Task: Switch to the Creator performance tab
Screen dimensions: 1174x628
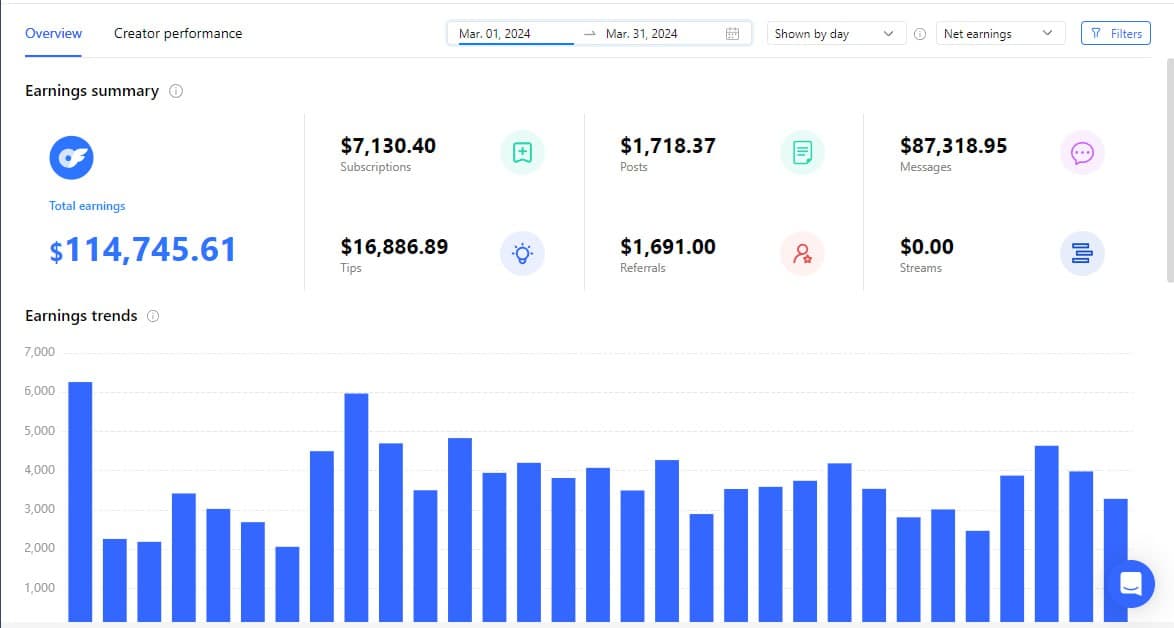Action: [178, 33]
